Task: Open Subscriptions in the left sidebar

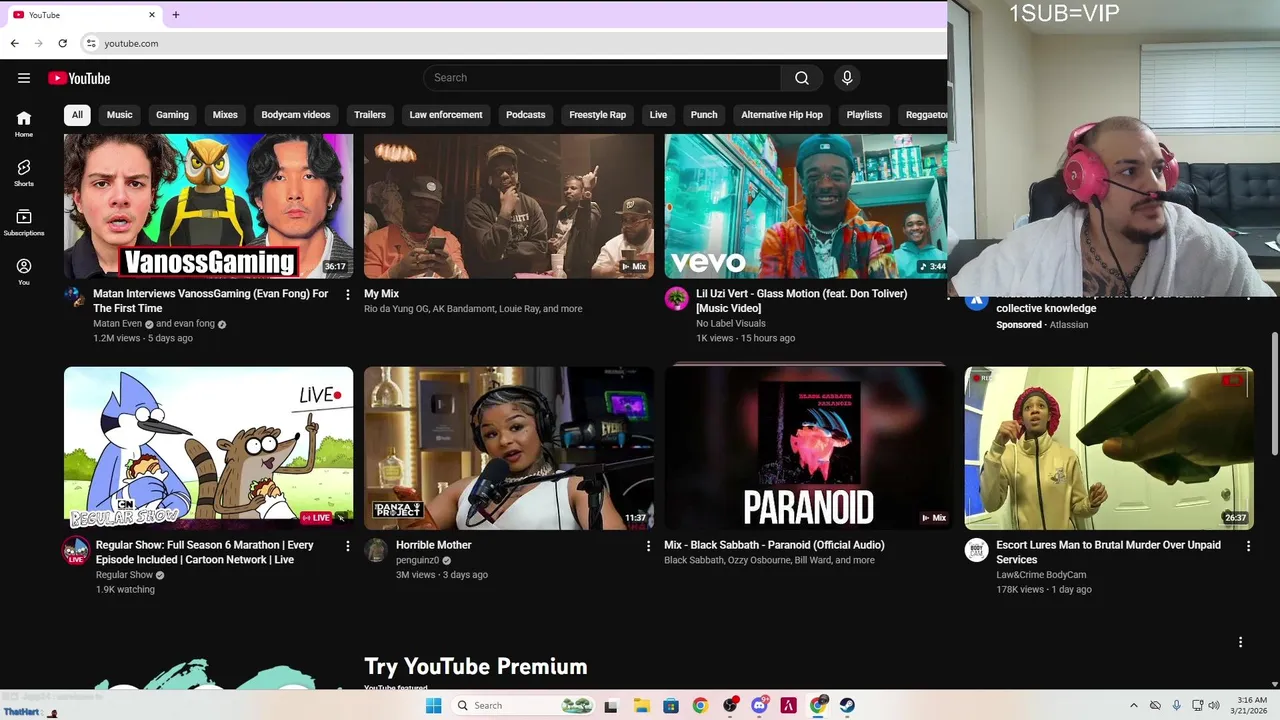Action: [x=24, y=223]
